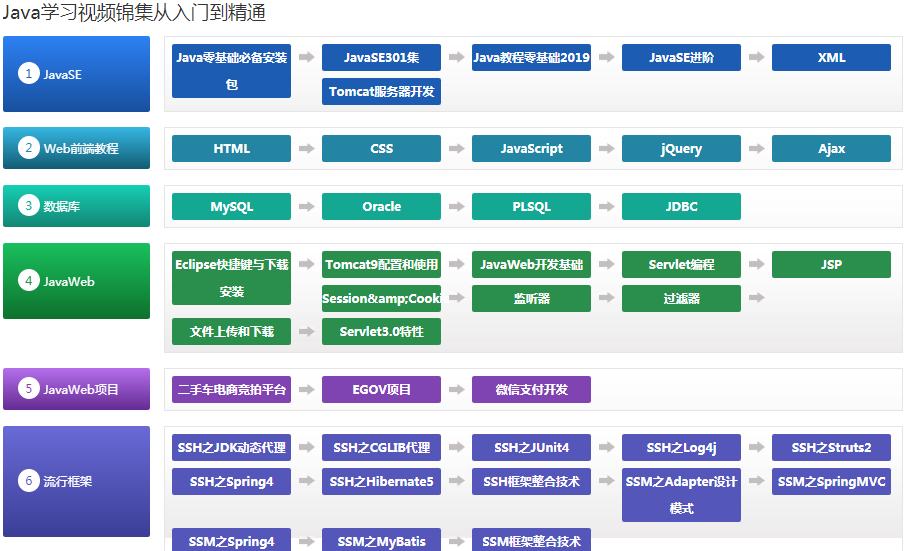The image size is (906, 551).
Task: Open the 数据库 category block
Action: click(x=76, y=206)
